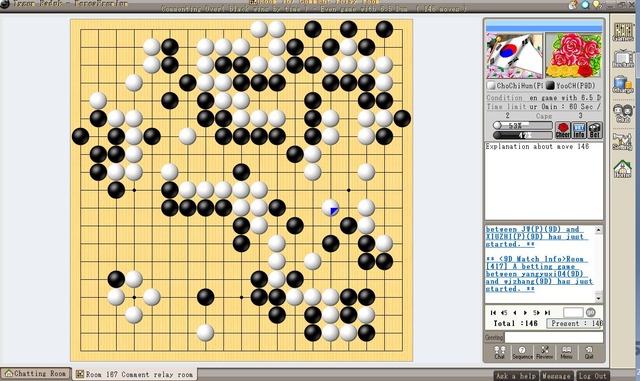
Task: Click the Greeting label button
Action: [494, 337]
